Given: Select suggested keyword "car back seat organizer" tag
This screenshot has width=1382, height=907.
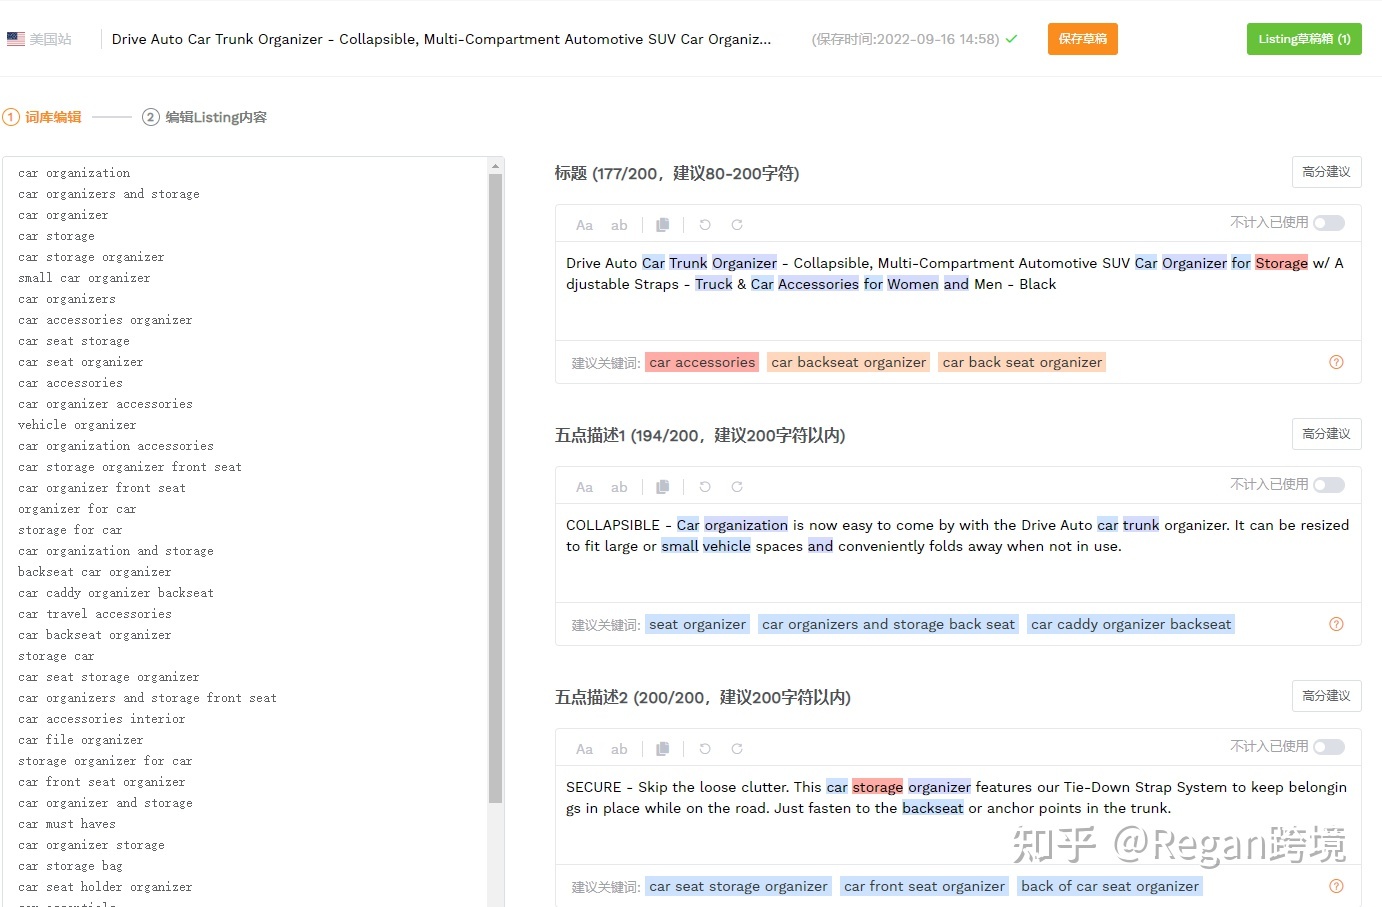Looking at the screenshot, I should click(1022, 362).
